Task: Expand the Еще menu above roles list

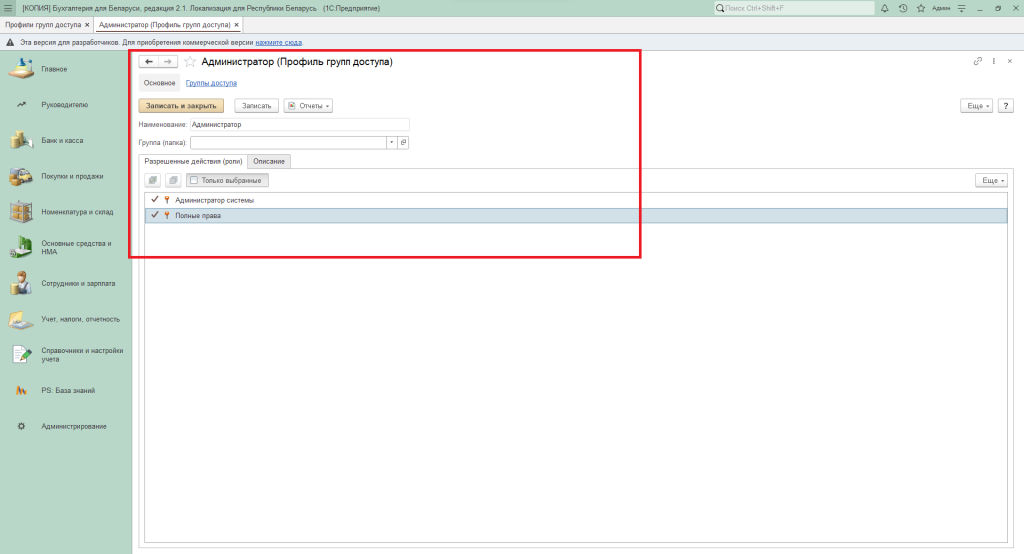Action: pyautogui.click(x=990, y=180)
